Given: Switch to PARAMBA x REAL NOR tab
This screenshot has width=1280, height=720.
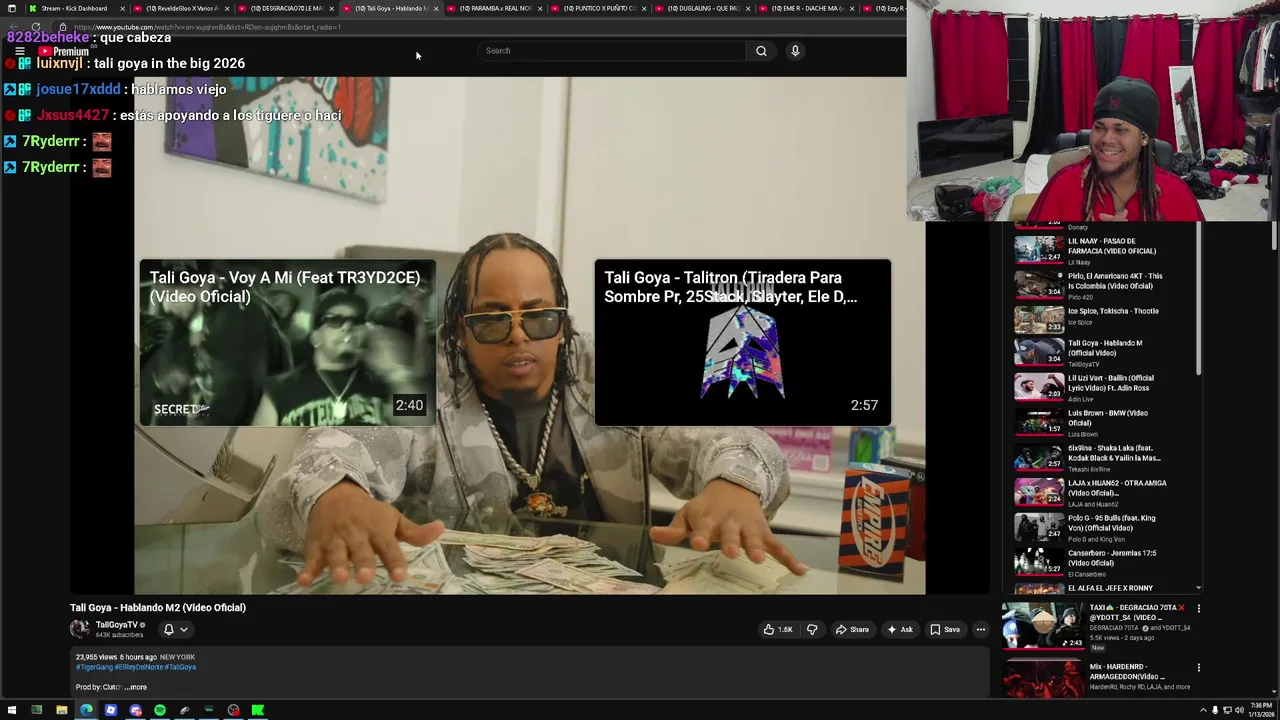Looking at the screenshot, I should coord(495,8).
